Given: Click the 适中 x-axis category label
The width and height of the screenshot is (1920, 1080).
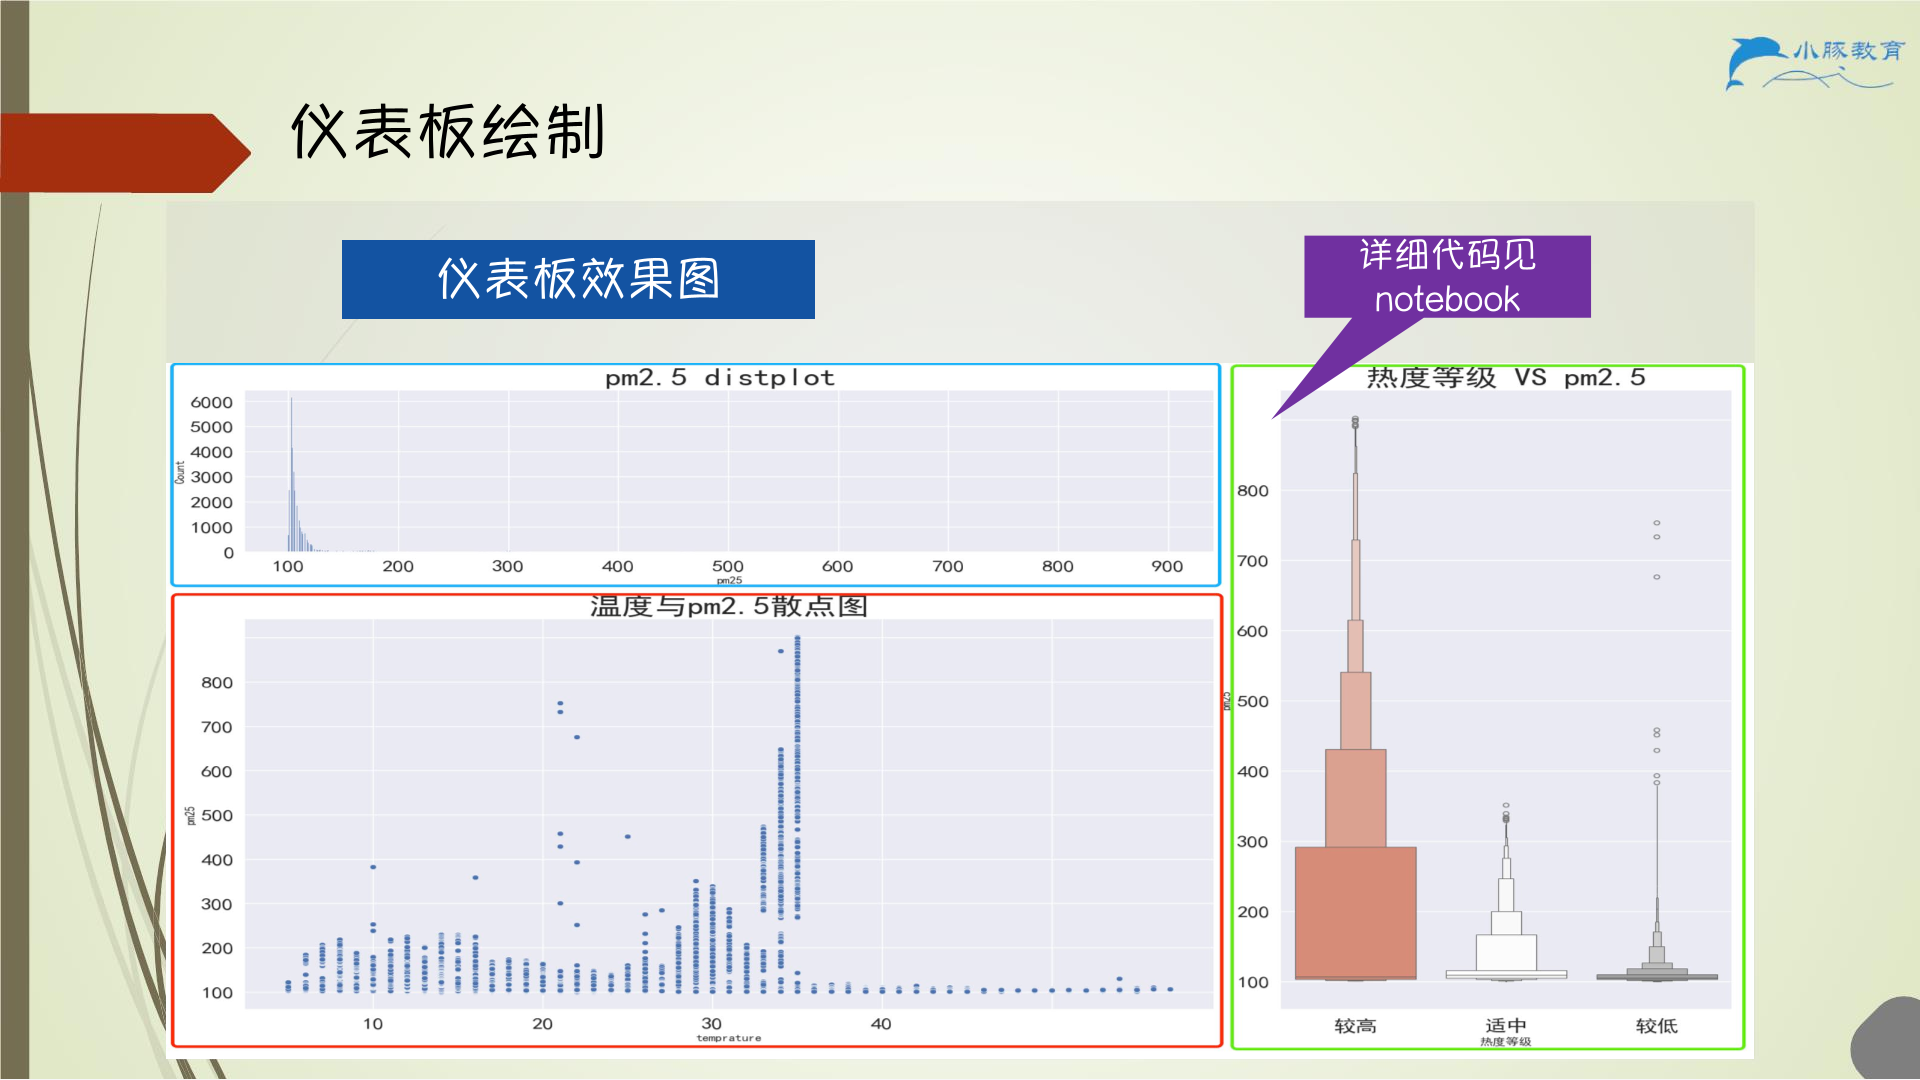Looking at the screenshot, I should tap(1505, 1026).
